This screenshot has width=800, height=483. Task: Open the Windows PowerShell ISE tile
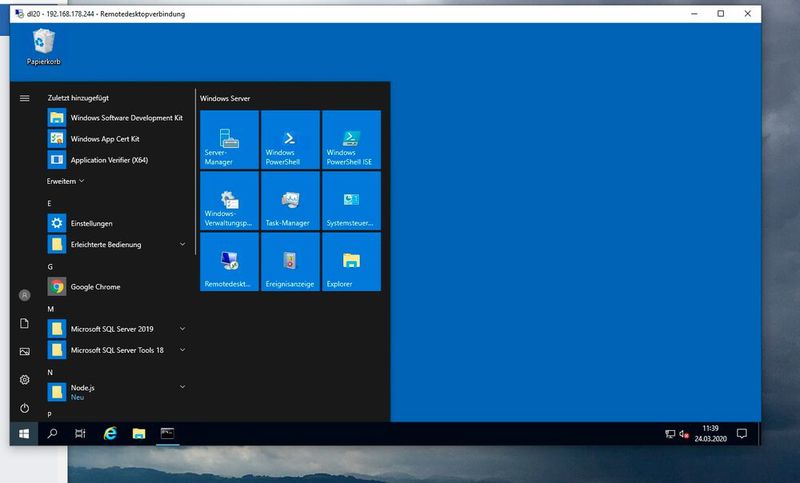pos(352,140)
